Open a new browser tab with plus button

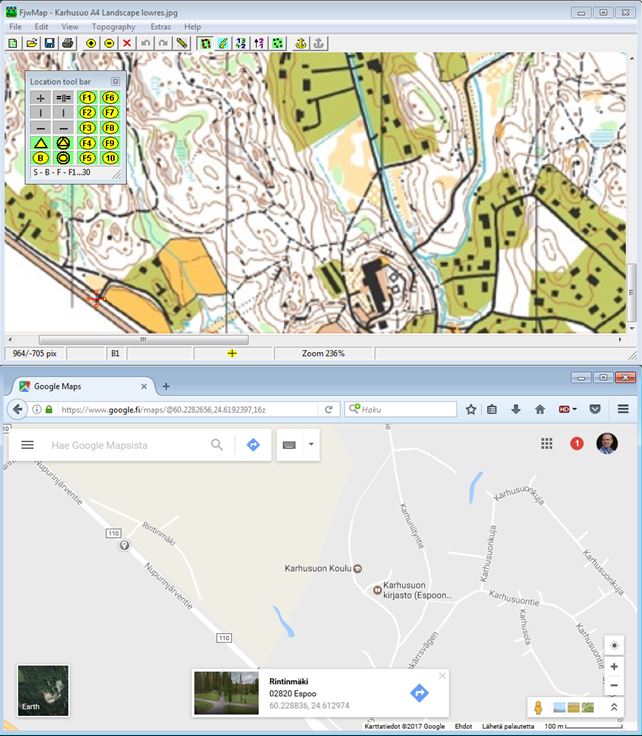[x=166, y=386]
